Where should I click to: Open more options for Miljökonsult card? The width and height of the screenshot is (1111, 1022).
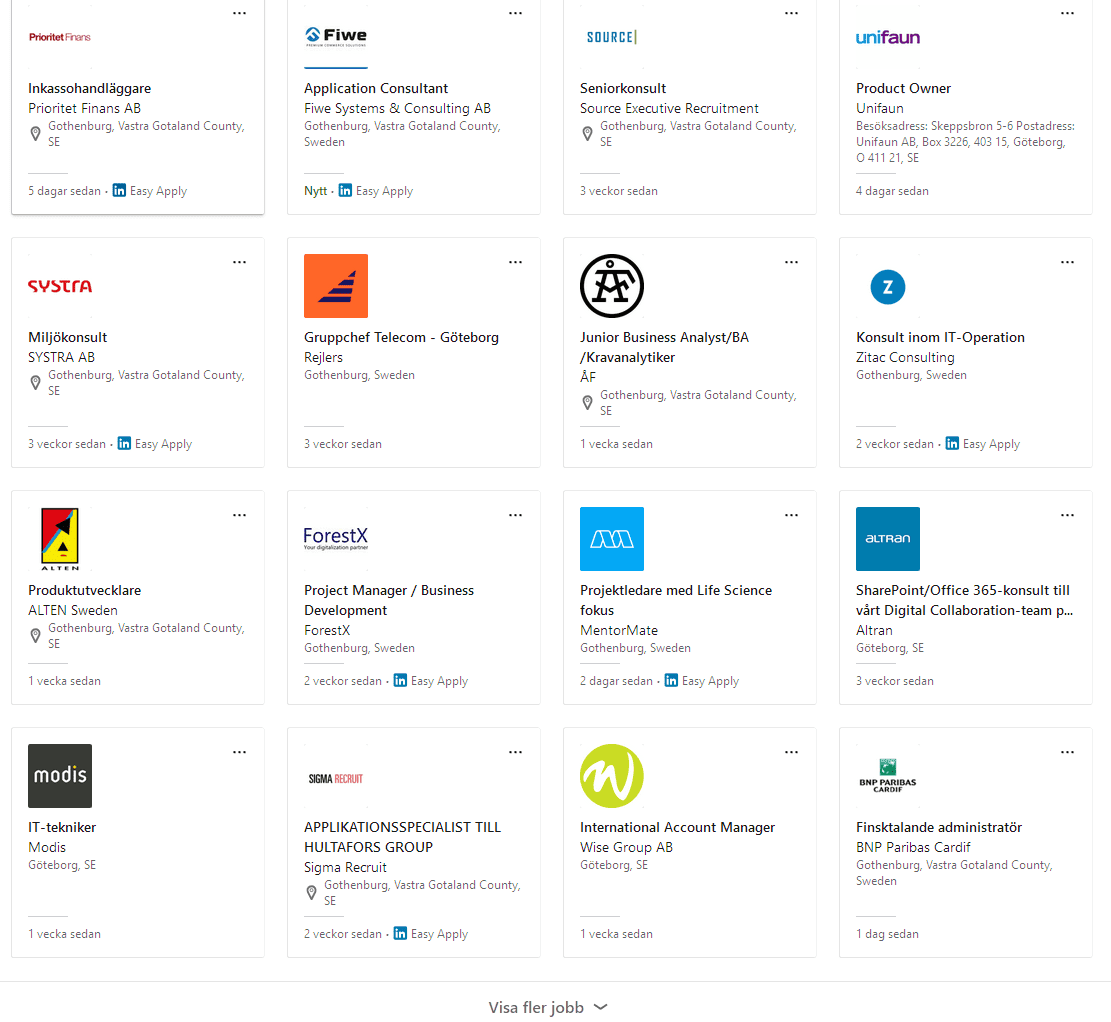(239, 262)
